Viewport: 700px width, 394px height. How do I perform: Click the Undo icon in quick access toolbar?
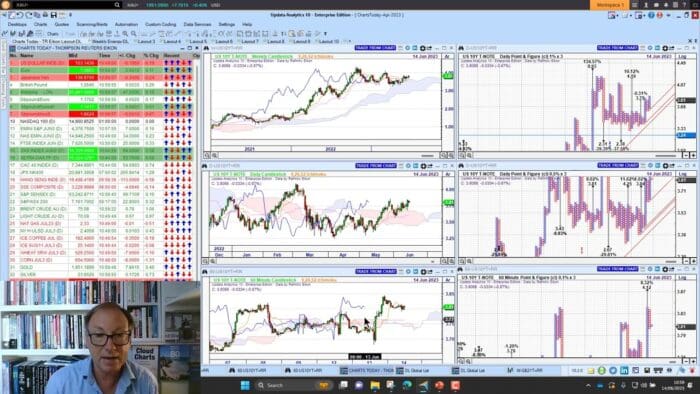click(x=20, y=15)
